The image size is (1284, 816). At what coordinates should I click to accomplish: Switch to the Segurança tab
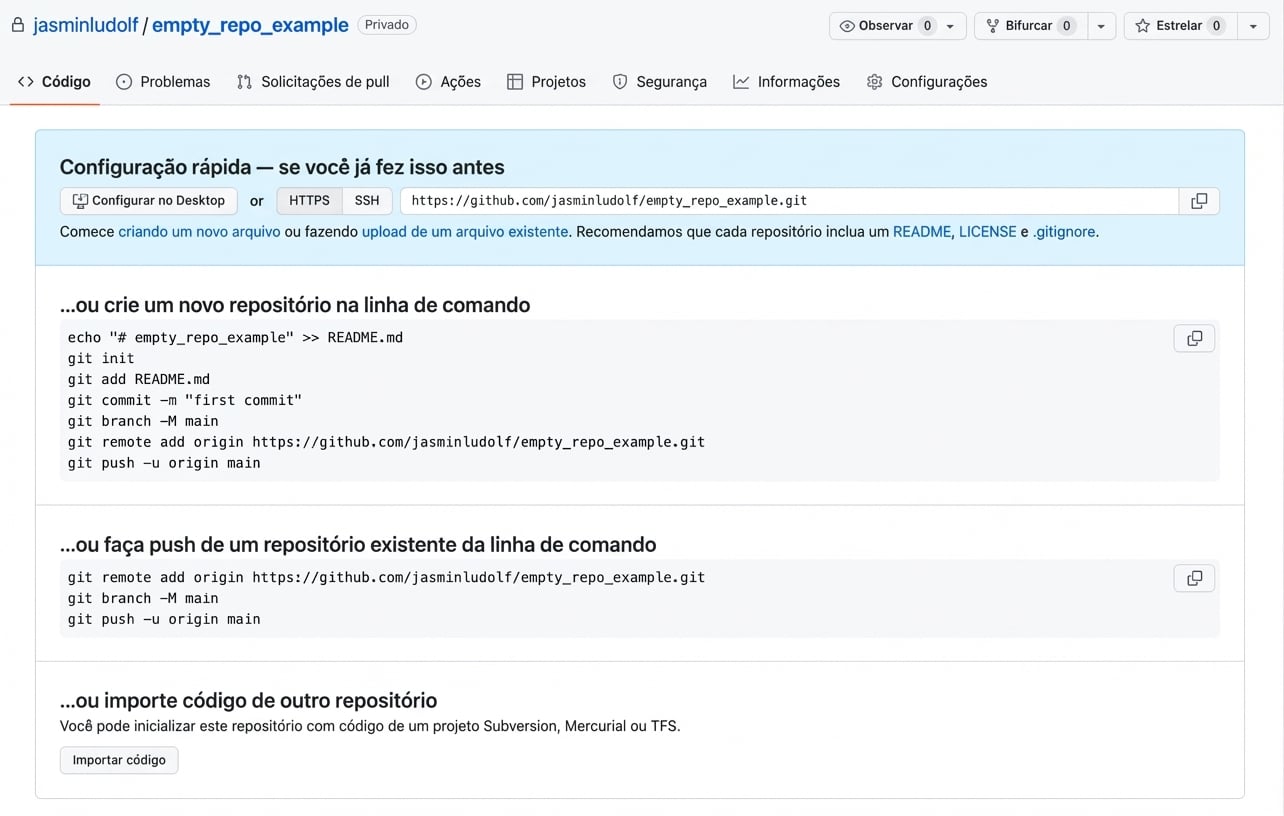(659, 82)
